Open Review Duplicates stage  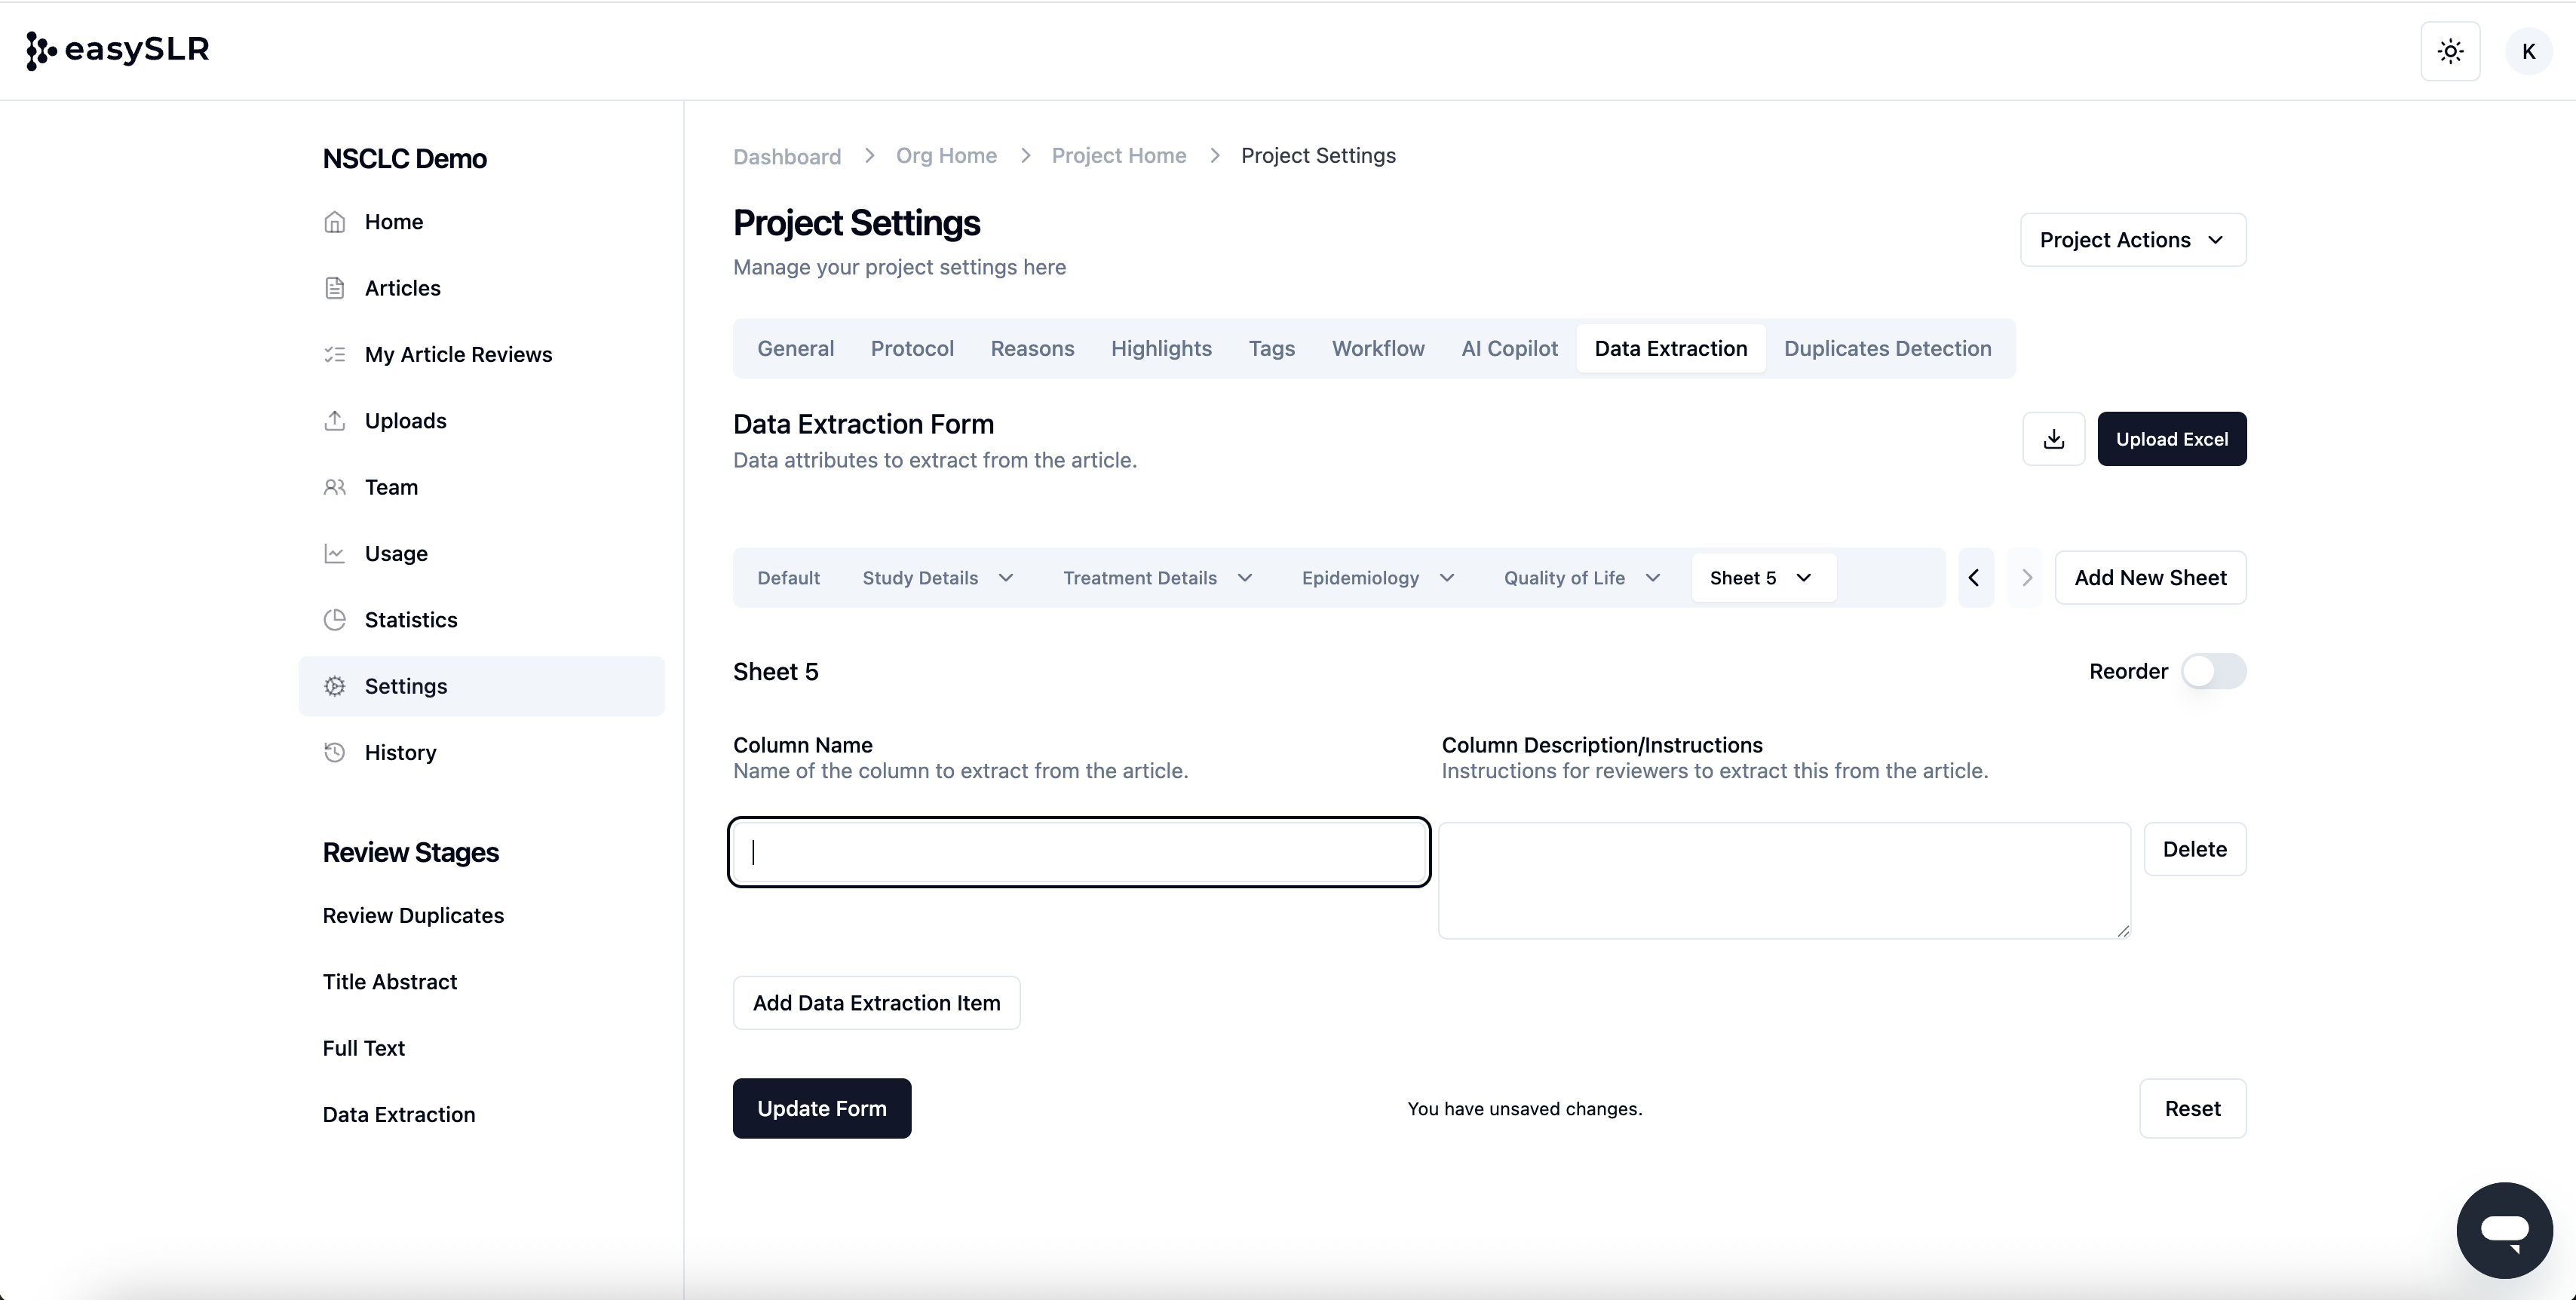click(413, 916)
